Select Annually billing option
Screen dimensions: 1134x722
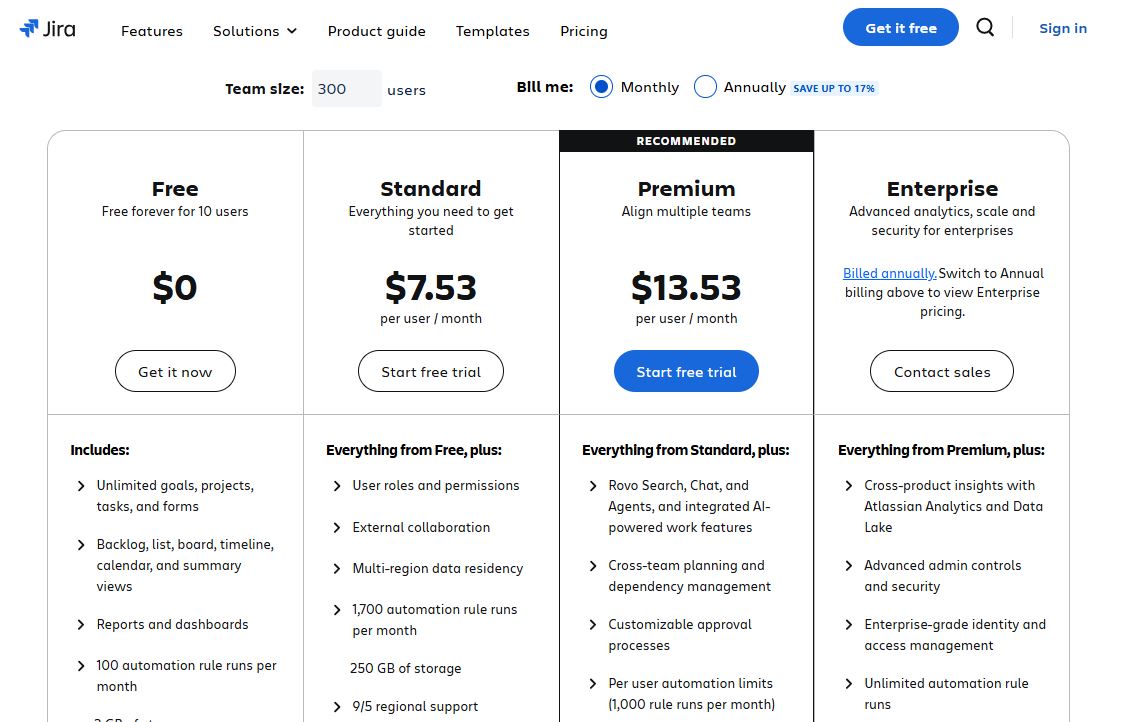pos(706,87)
